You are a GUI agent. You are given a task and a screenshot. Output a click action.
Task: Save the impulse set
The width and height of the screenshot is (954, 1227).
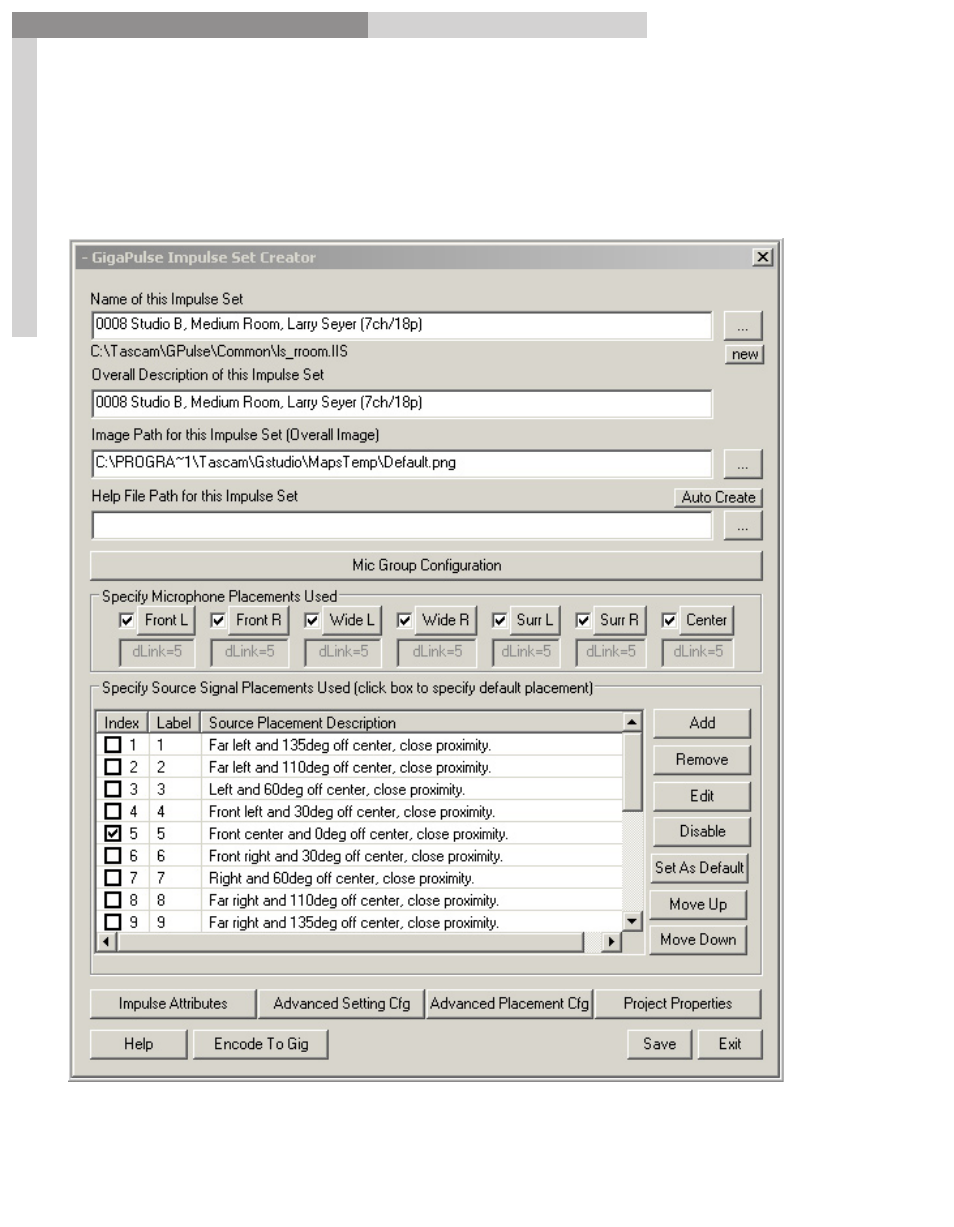pos(659,1044)
